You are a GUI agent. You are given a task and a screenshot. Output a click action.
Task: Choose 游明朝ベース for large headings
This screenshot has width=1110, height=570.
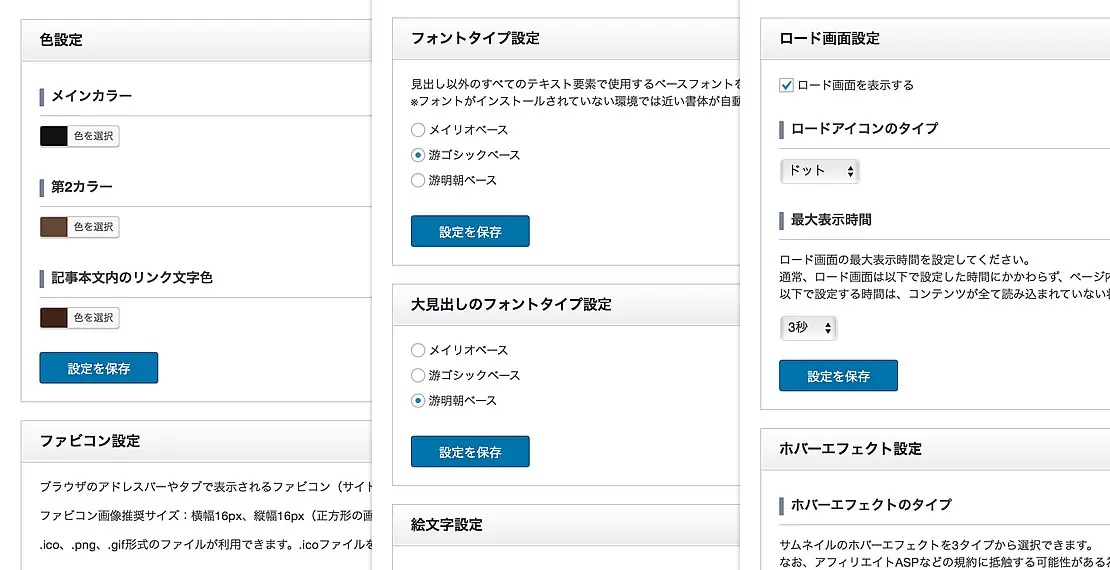(418, 400)
